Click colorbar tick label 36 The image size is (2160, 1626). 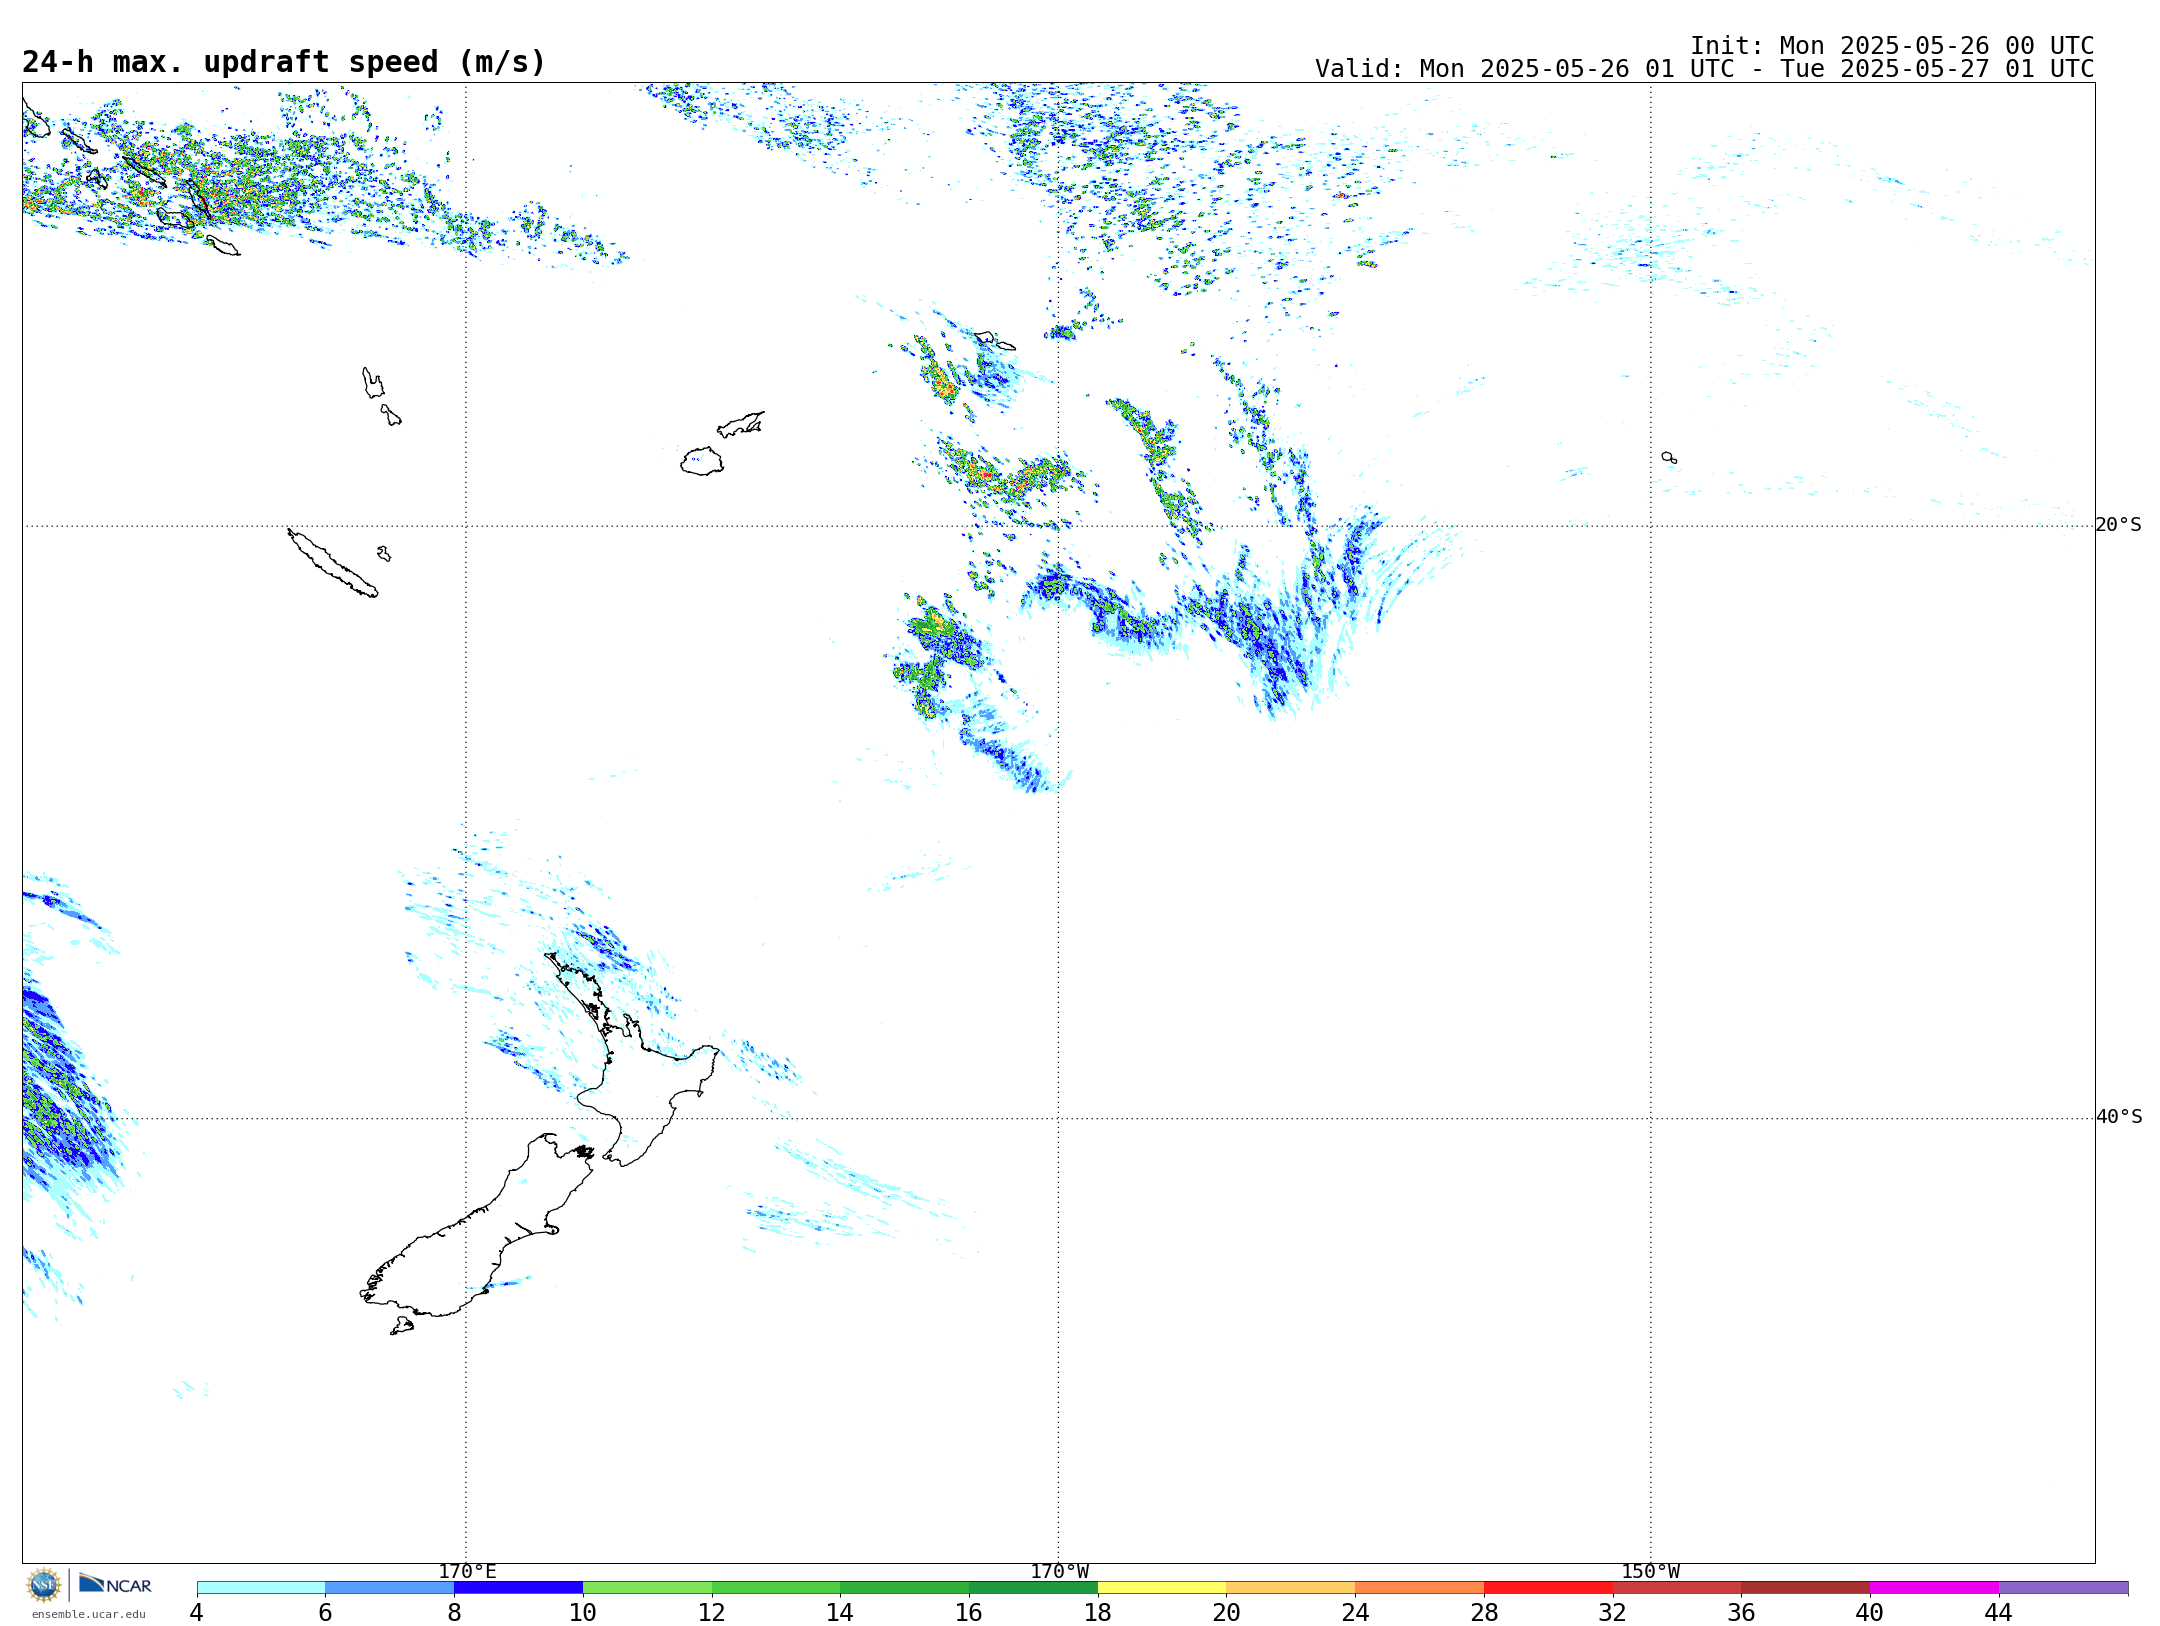click(x=1742, y=1613)
